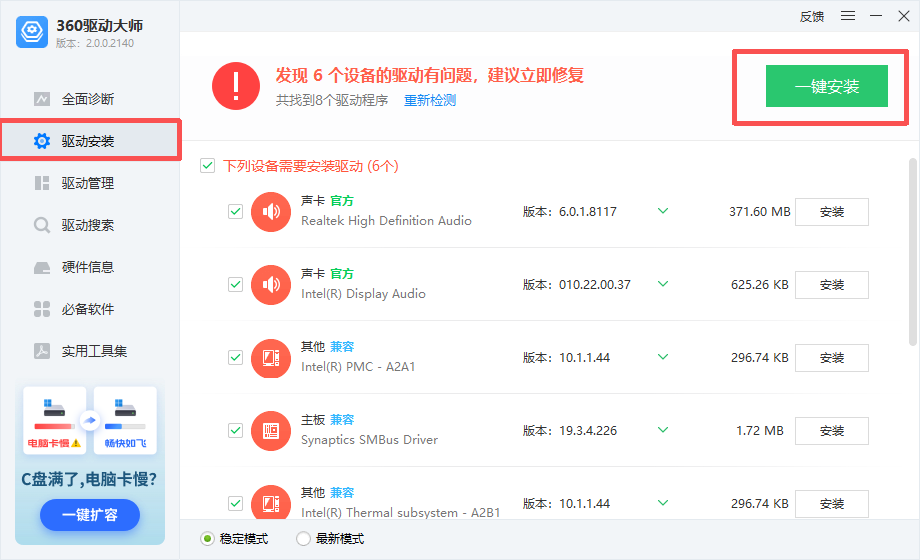
Task: Install the Intel(R) Display Audio driver
Action: 832,285
